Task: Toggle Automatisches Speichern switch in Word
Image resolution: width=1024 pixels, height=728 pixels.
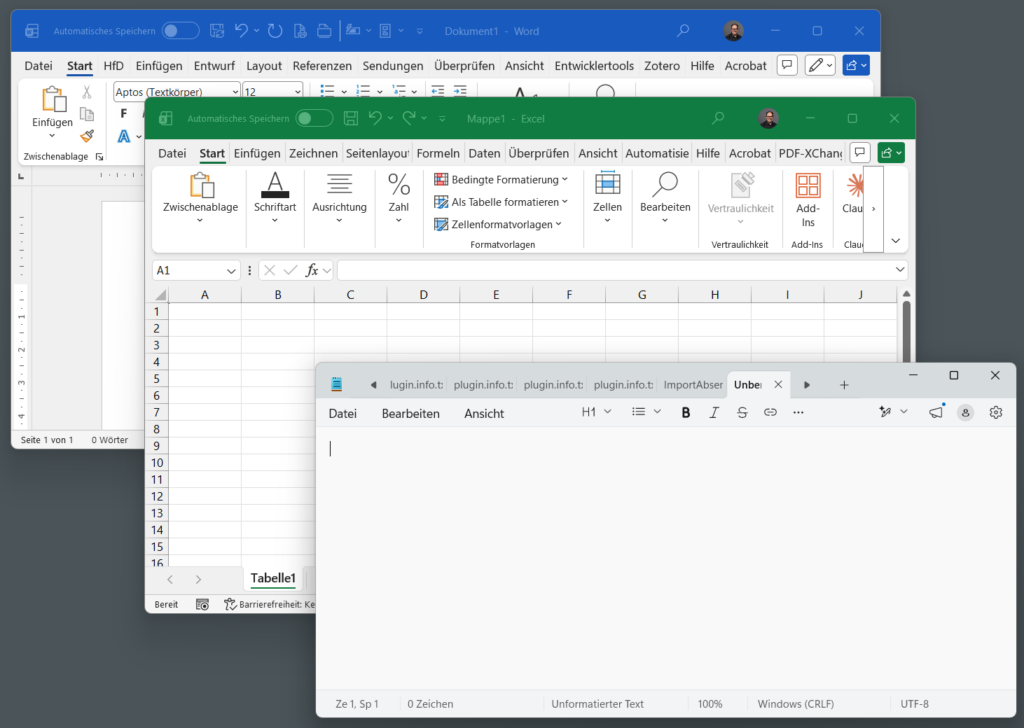Action: tap(180, 31)
